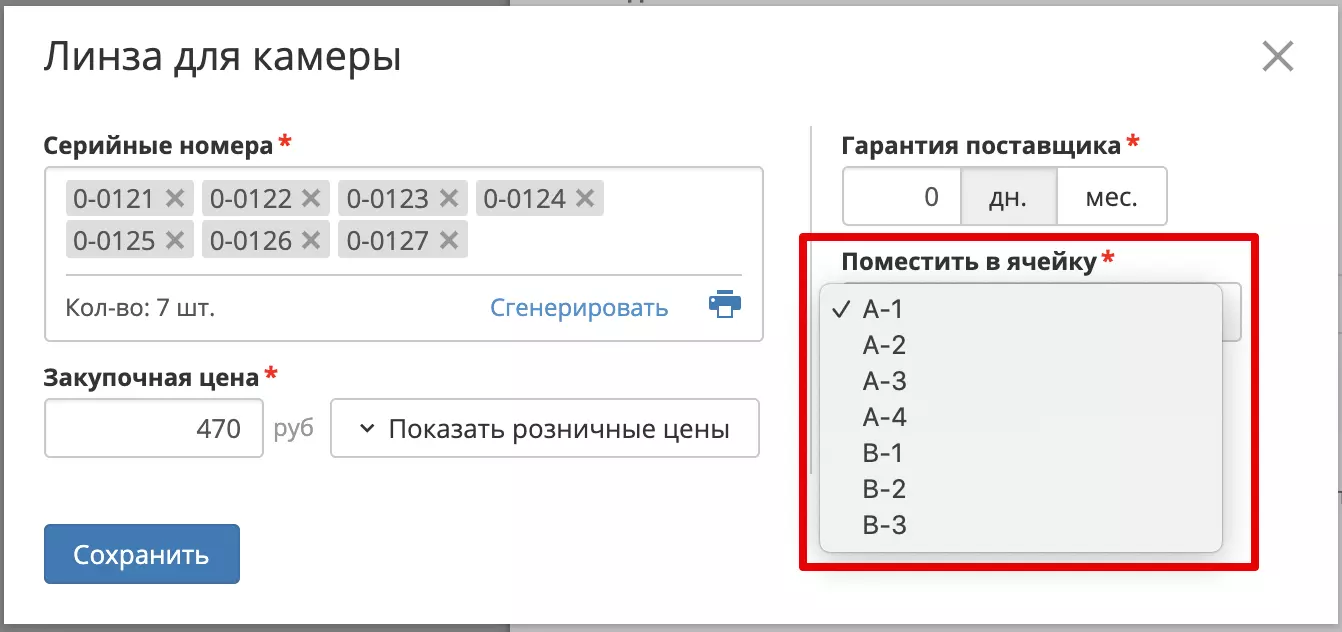This screenshot has height=632, width=1342.
Task: Click the Гарантия поставщика label
Action: coord(981,146)
